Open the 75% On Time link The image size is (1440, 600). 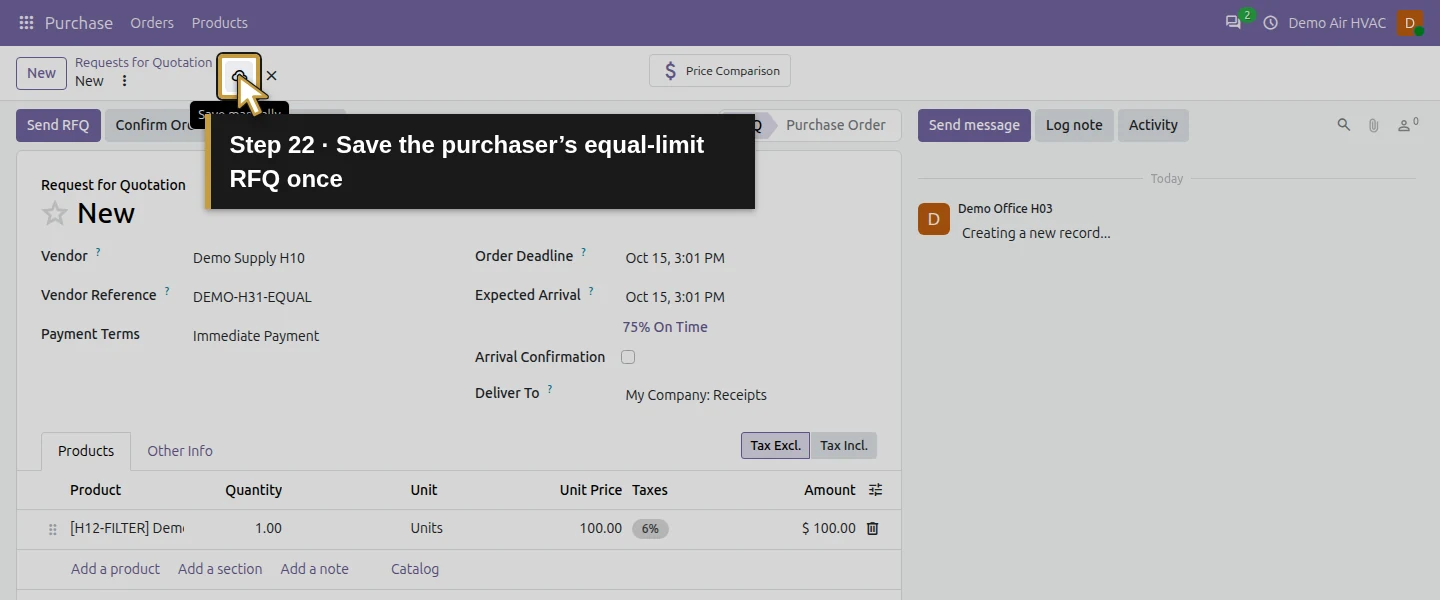click(665, 327)
